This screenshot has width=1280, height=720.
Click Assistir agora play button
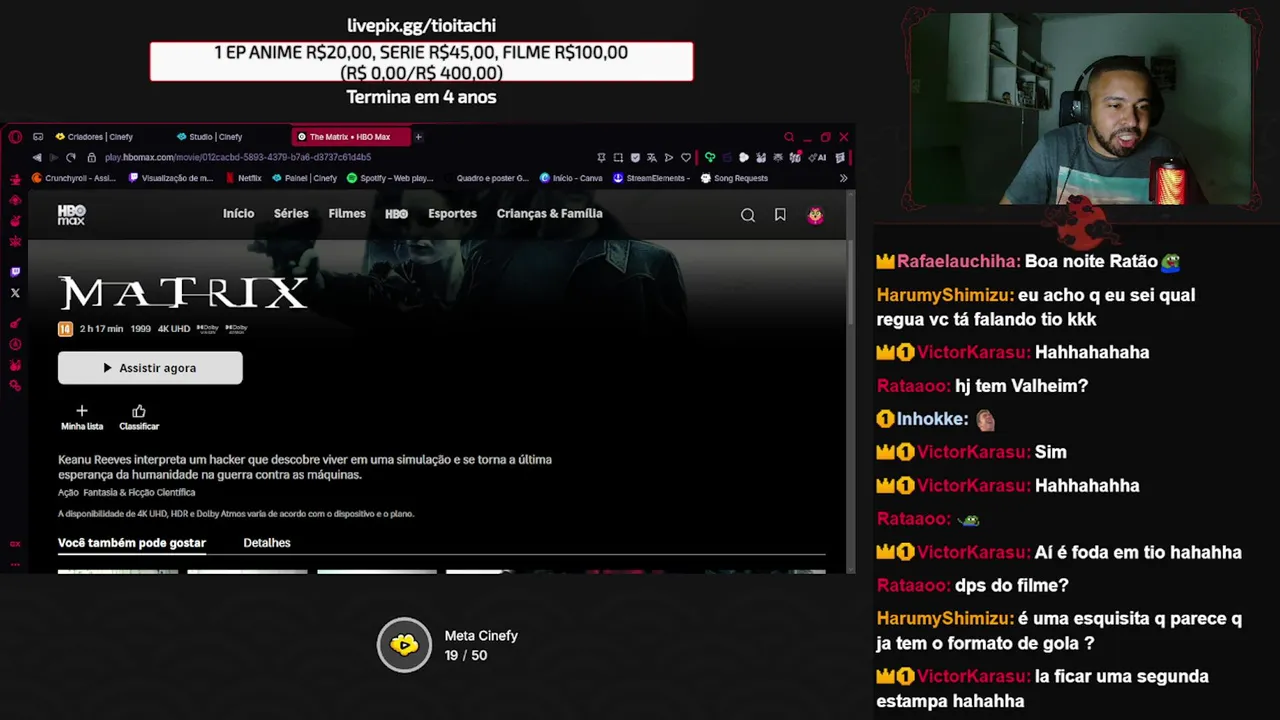[x=150, y=368]
